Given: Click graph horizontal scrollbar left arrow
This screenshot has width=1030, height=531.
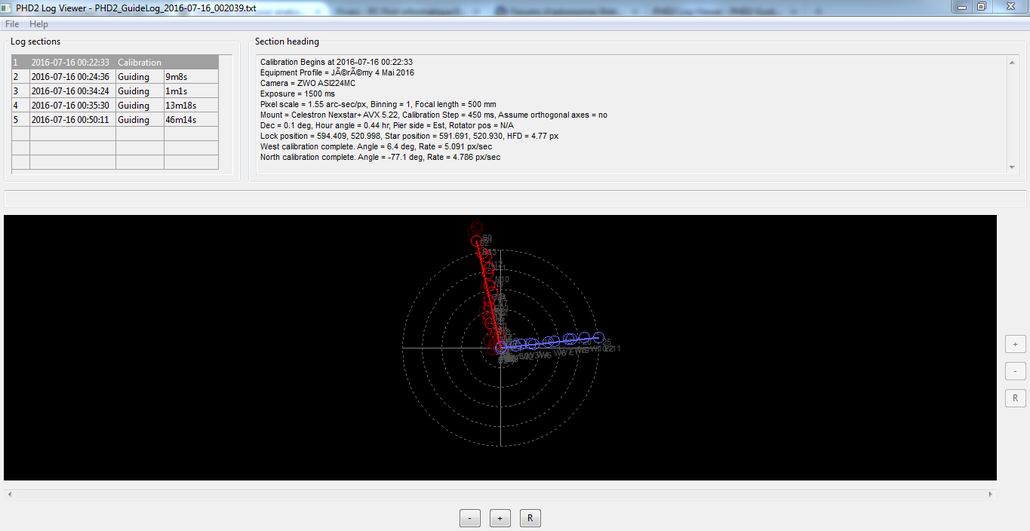Looking at the screenshot, I should tap(9, 494).
